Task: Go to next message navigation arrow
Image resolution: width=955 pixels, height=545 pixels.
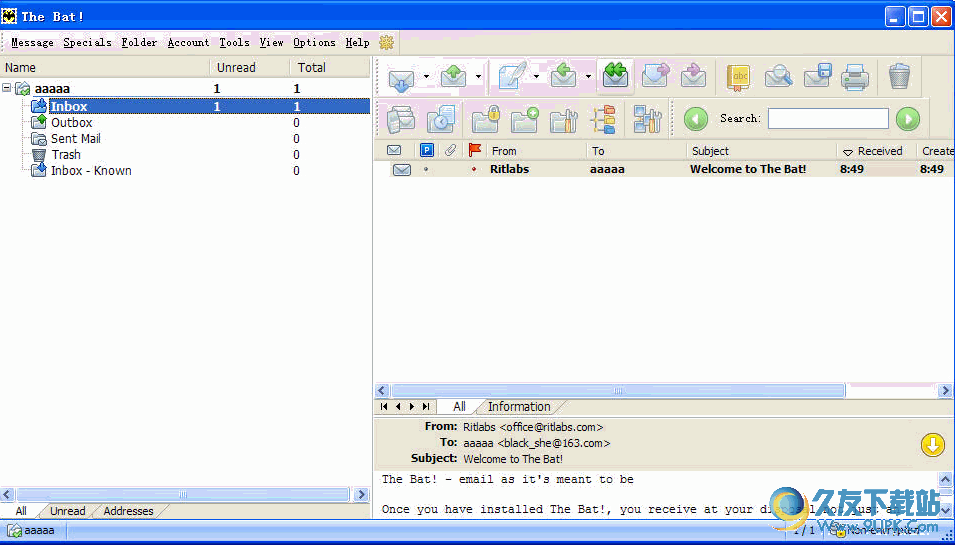Action: point(412,406)
